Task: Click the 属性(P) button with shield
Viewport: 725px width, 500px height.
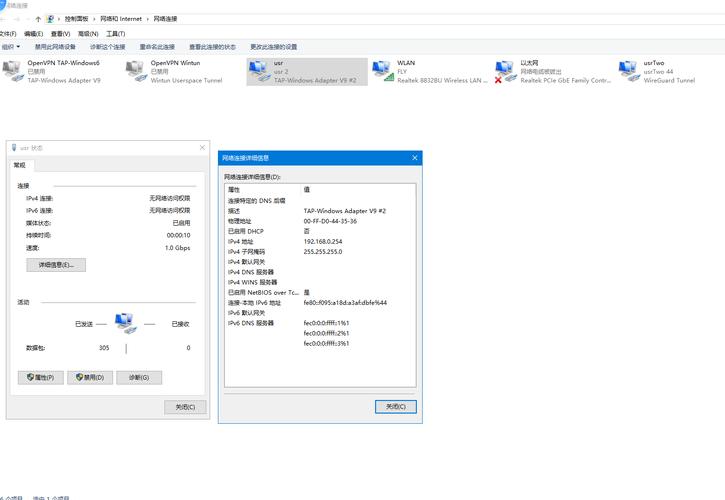Action: [x=41, y=378]
